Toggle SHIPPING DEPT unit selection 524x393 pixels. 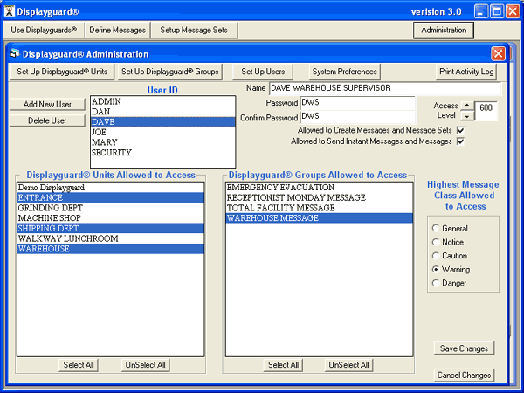tap(110, 228)
